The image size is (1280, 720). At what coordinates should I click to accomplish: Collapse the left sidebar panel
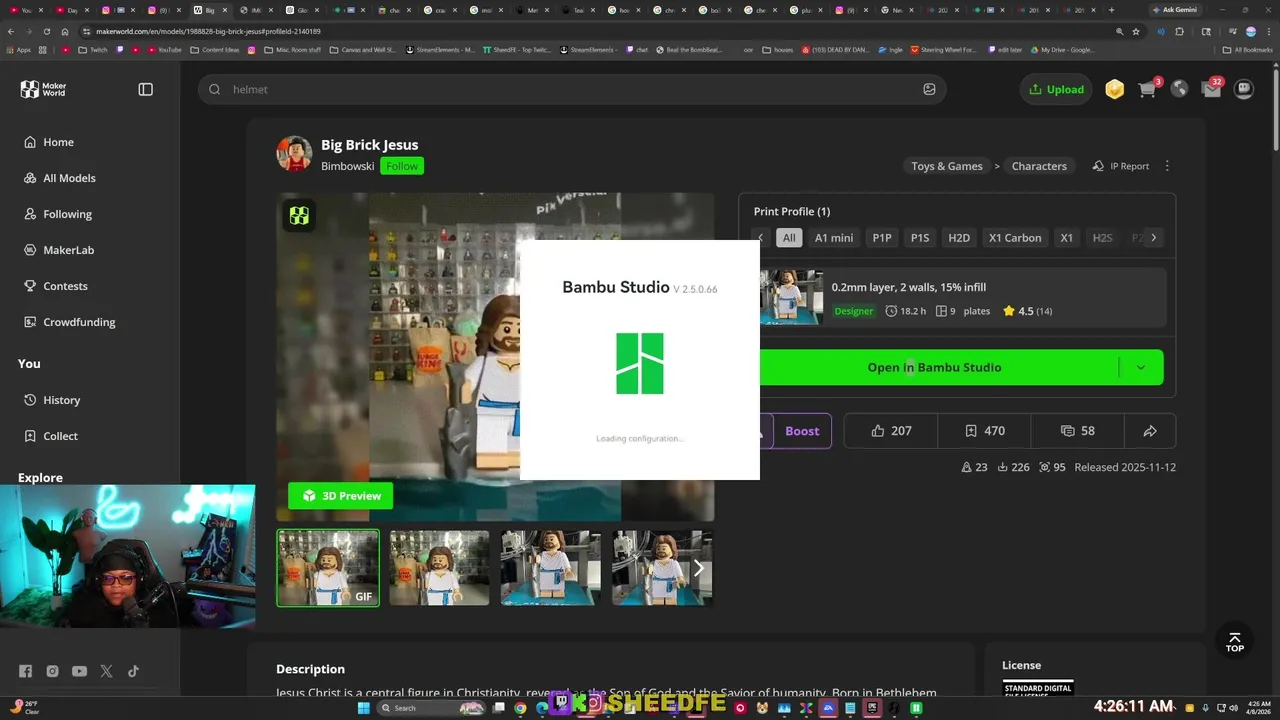point(146,89)
